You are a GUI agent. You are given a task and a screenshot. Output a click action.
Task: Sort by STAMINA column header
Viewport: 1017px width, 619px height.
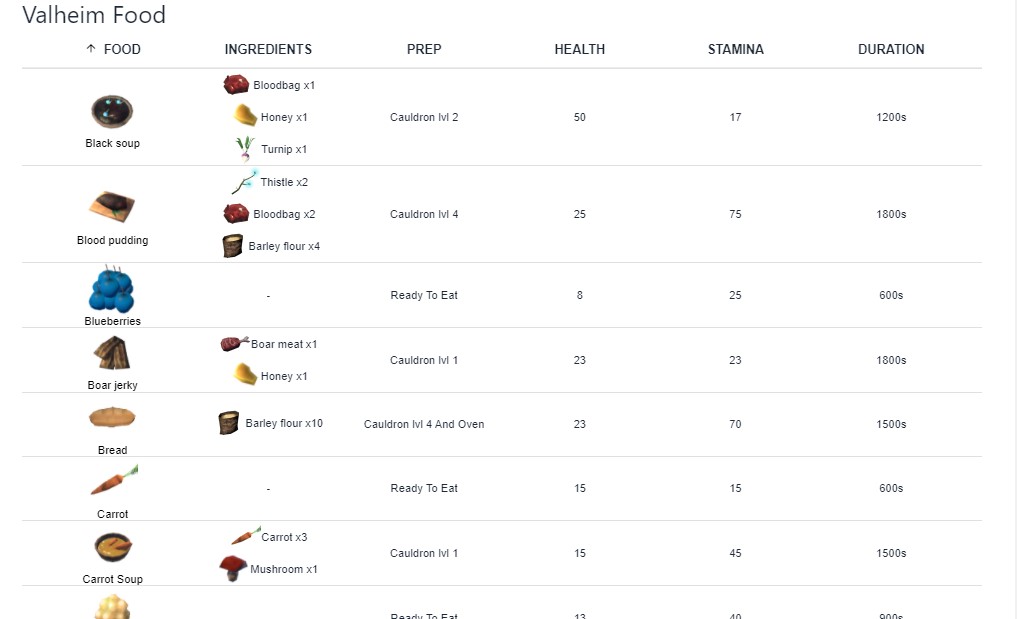735,49
